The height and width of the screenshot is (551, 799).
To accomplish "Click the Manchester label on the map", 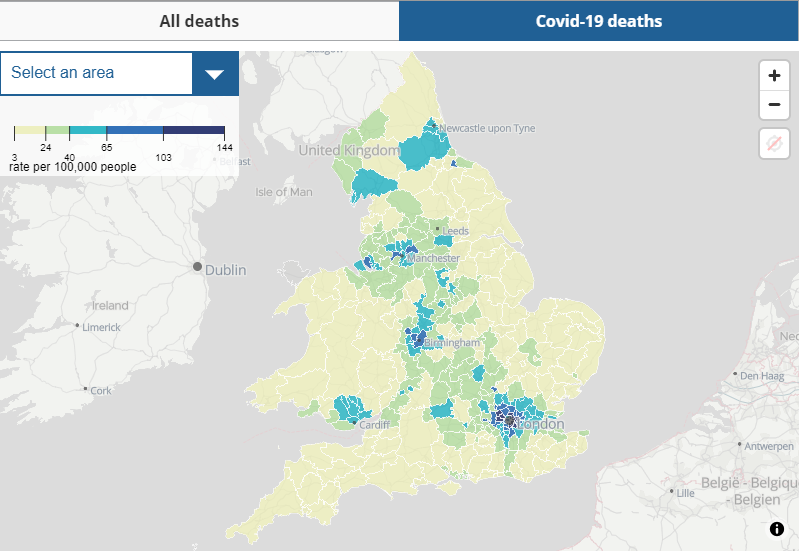I will click(434, 258).
